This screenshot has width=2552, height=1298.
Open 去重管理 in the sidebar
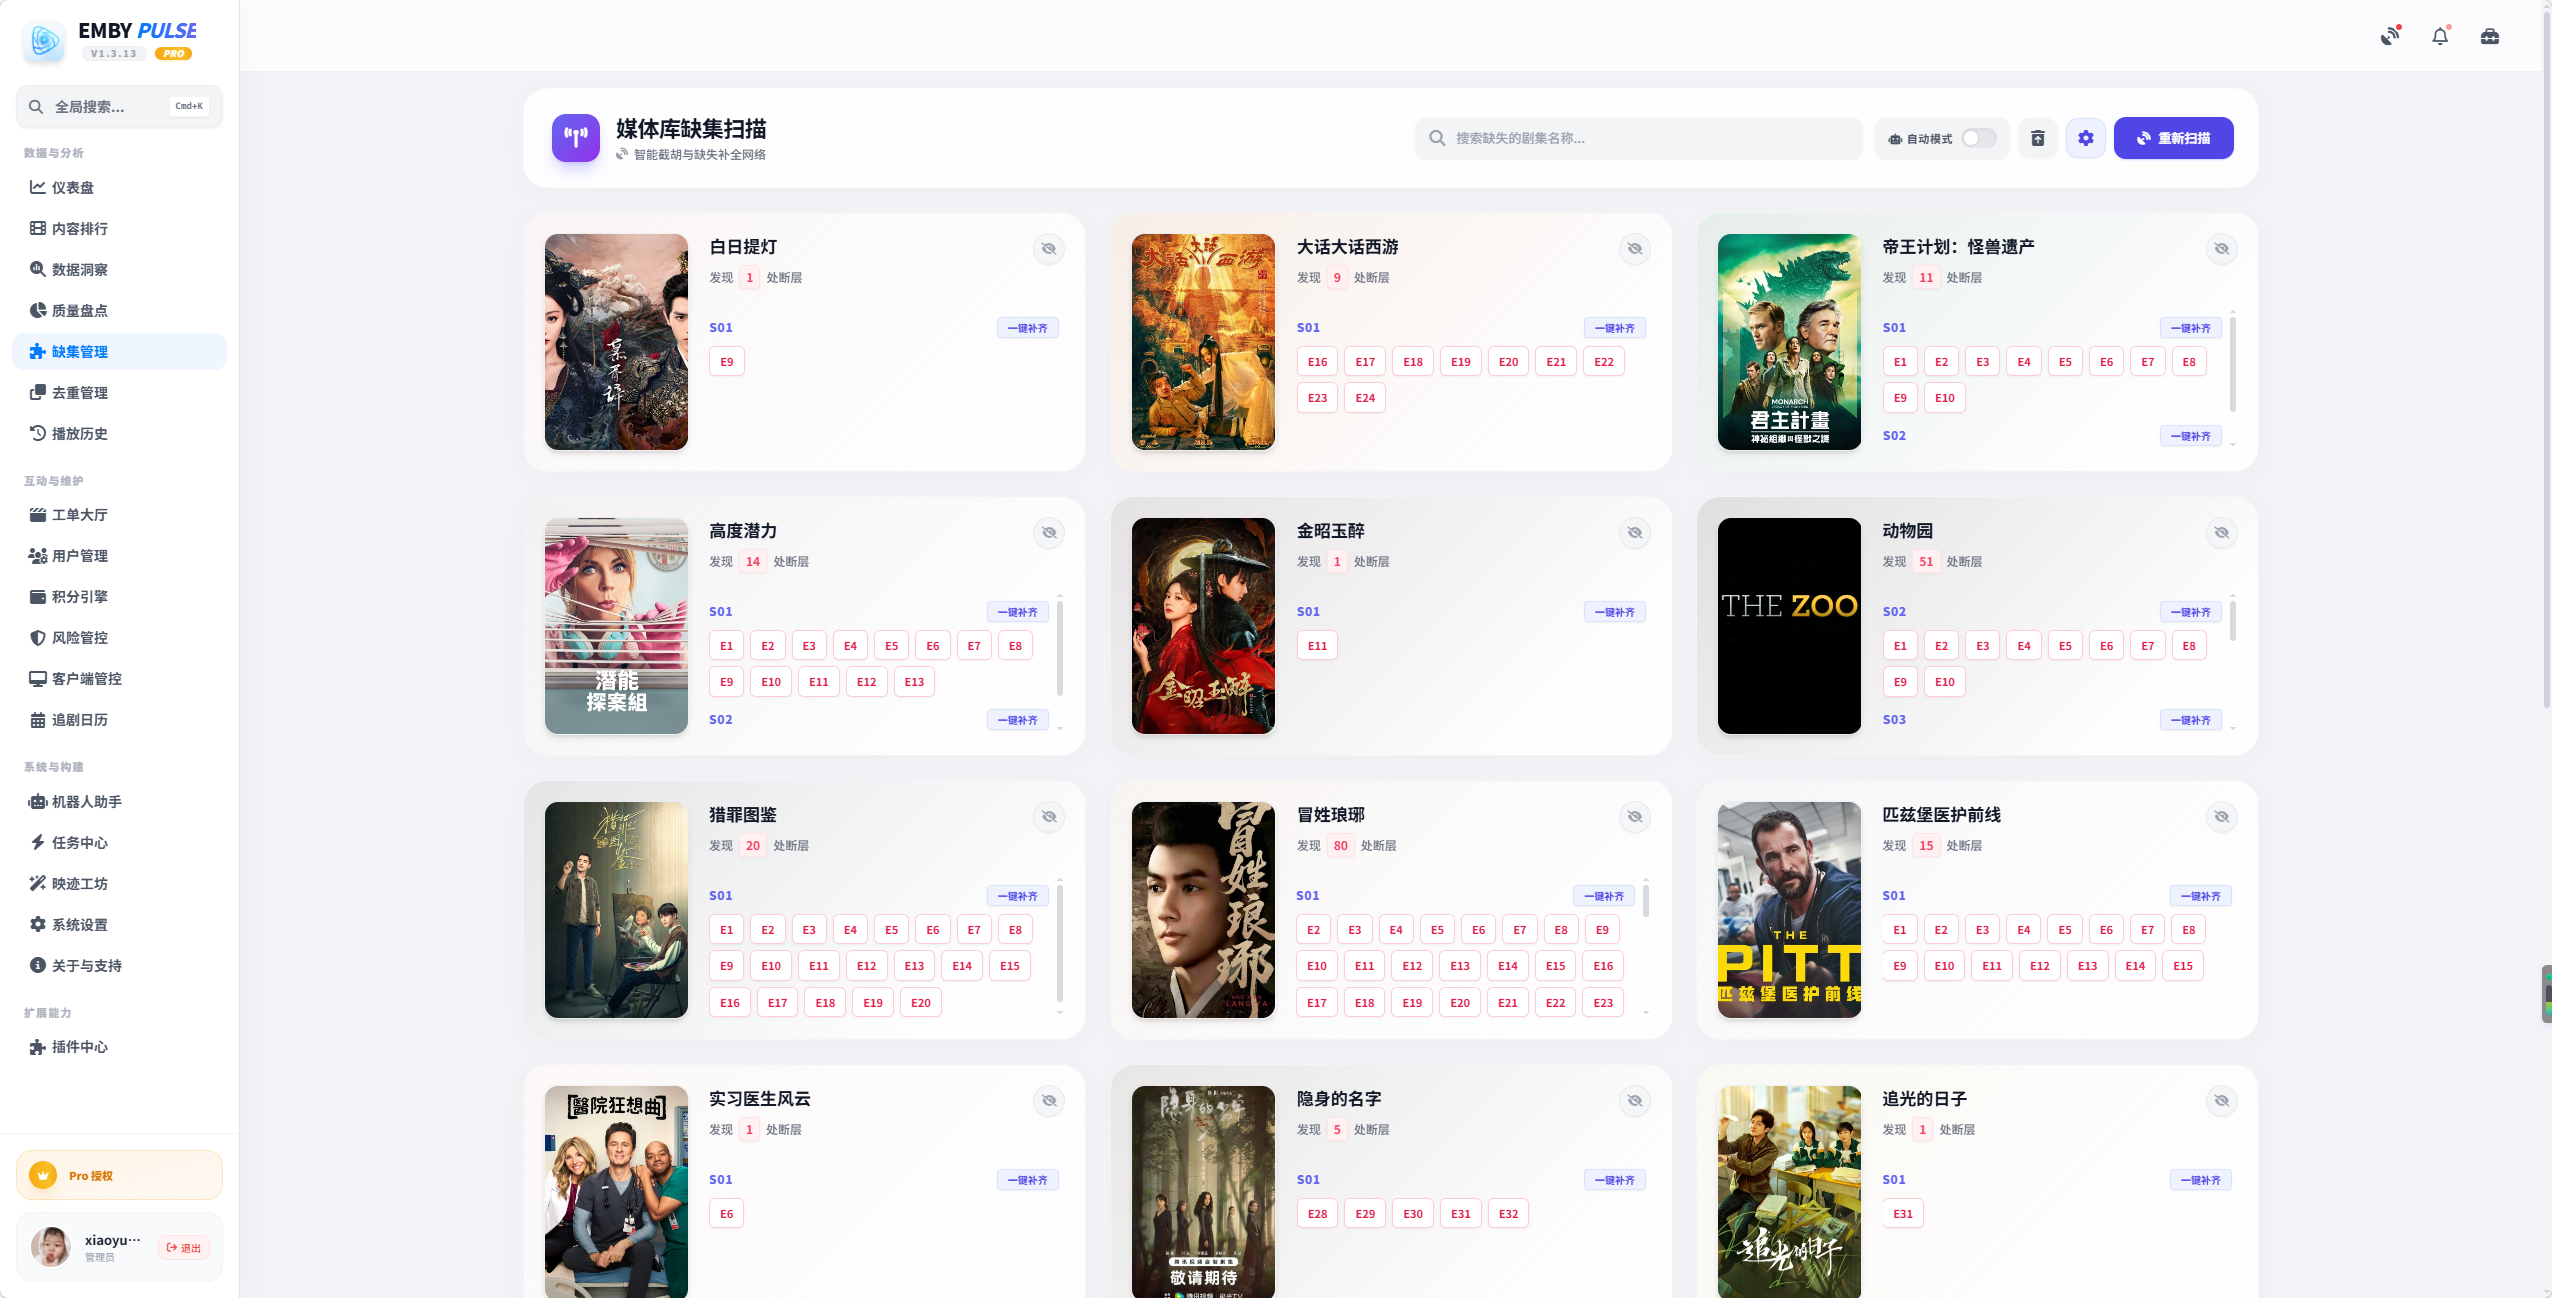point(80,393)
